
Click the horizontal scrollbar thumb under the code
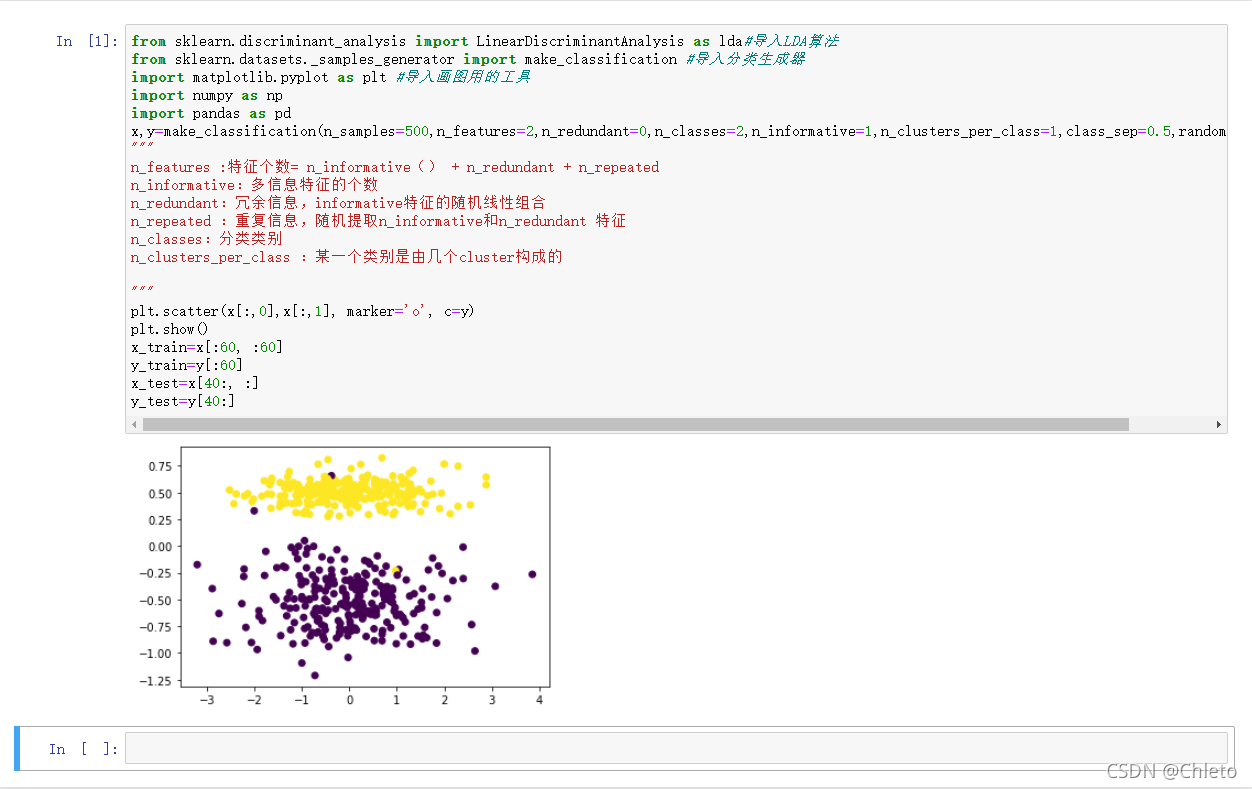(636, 424)
